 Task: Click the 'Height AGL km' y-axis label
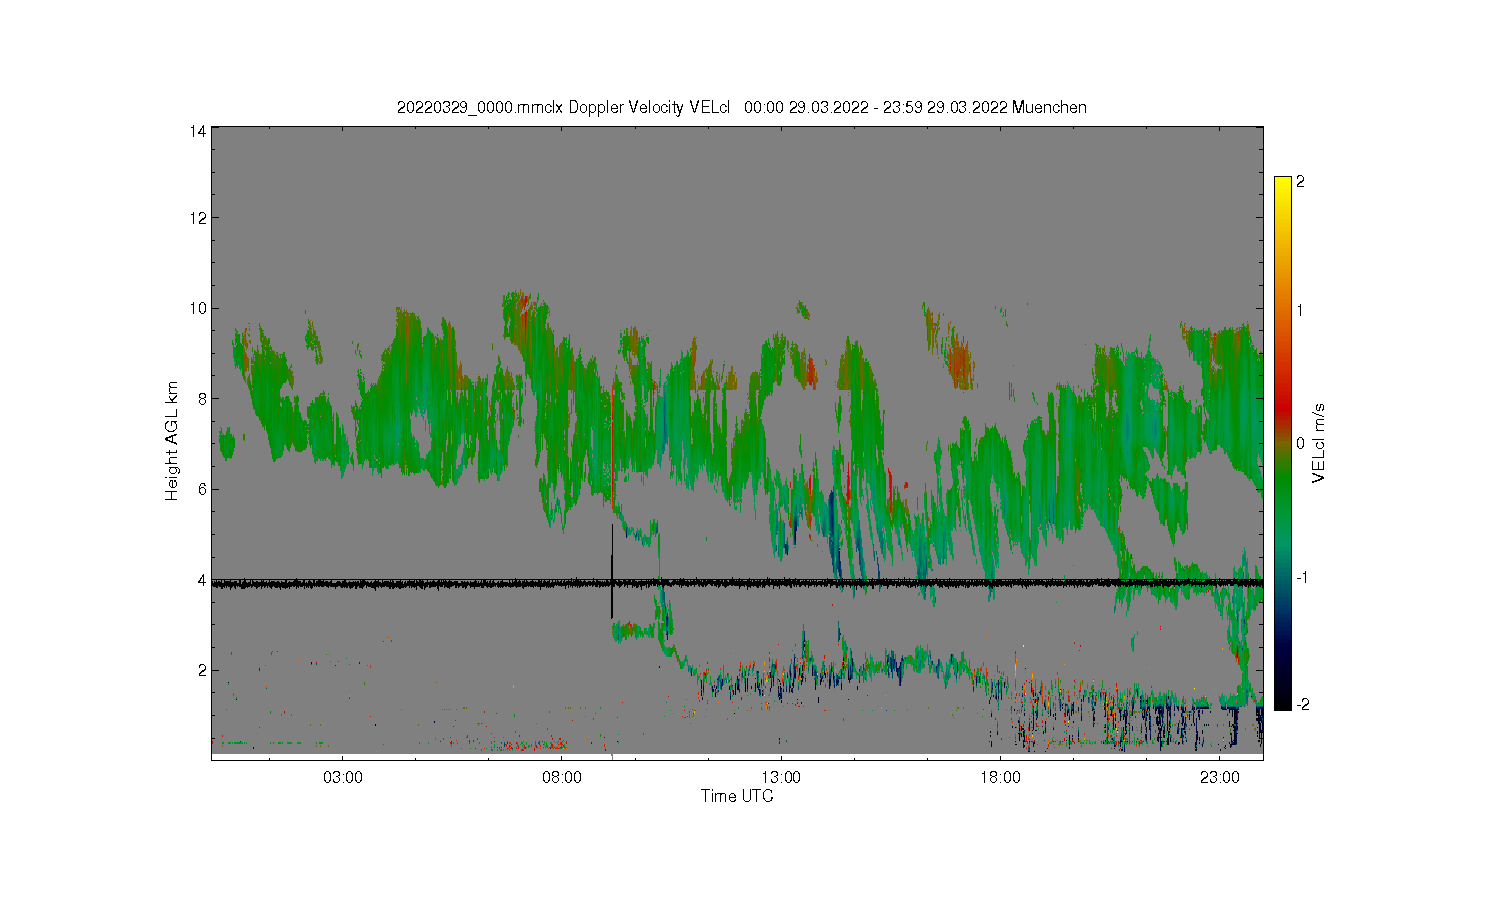[172, 440]
